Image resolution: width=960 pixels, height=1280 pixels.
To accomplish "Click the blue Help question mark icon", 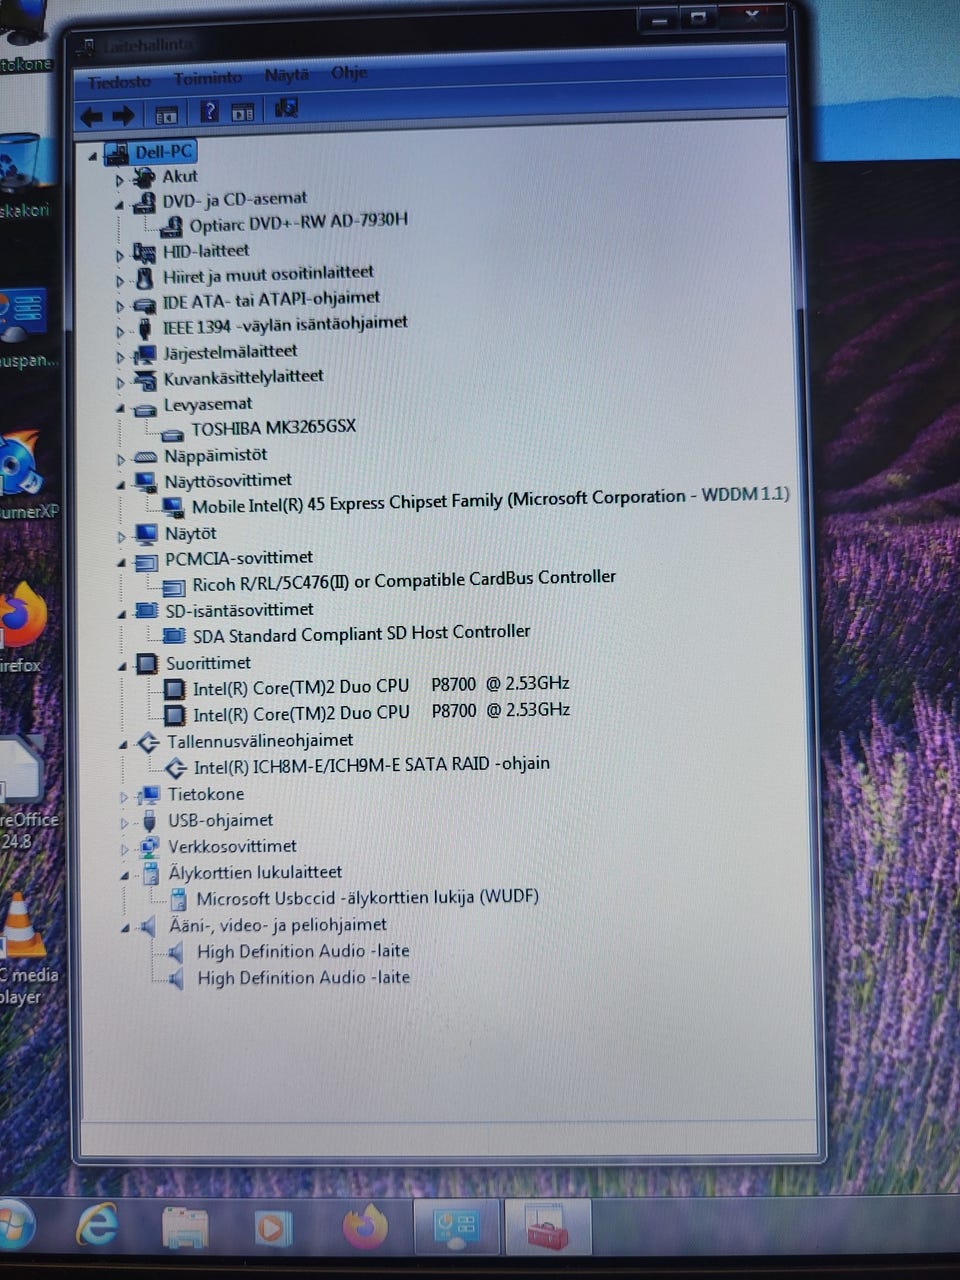I will pyautogui.click(x=208, y=112).
